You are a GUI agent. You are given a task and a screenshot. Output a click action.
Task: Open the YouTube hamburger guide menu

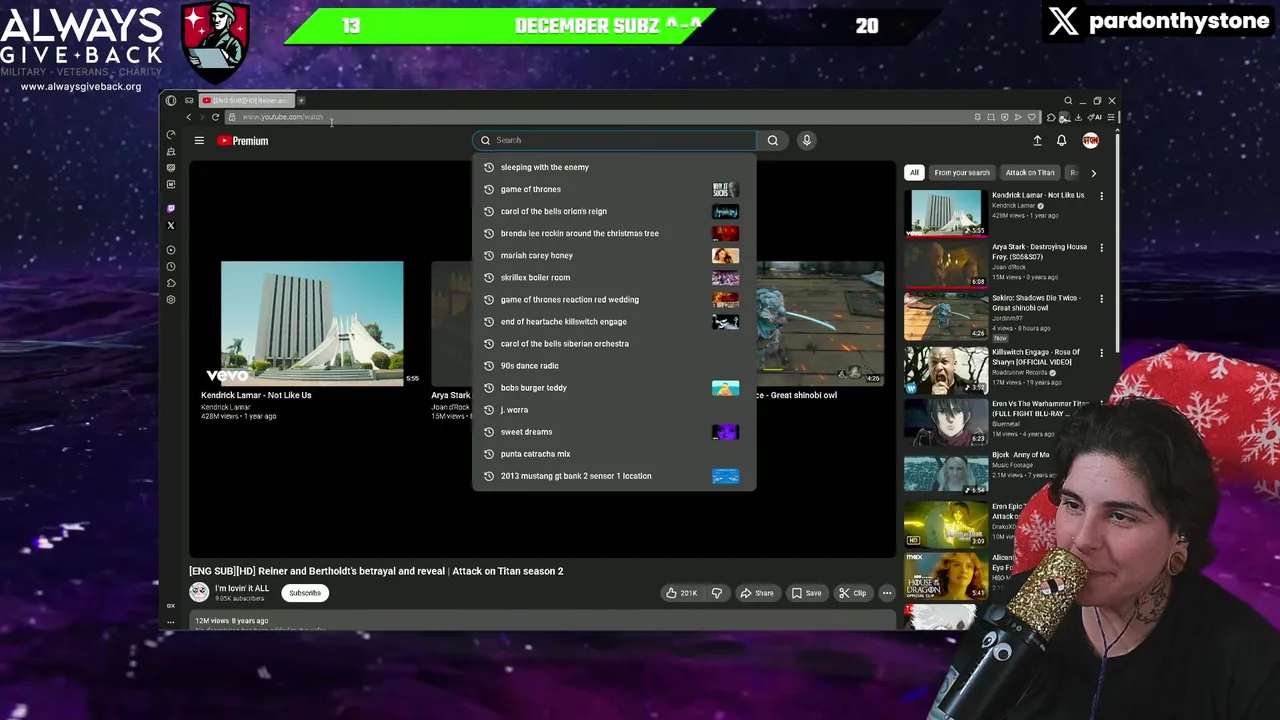199,141
